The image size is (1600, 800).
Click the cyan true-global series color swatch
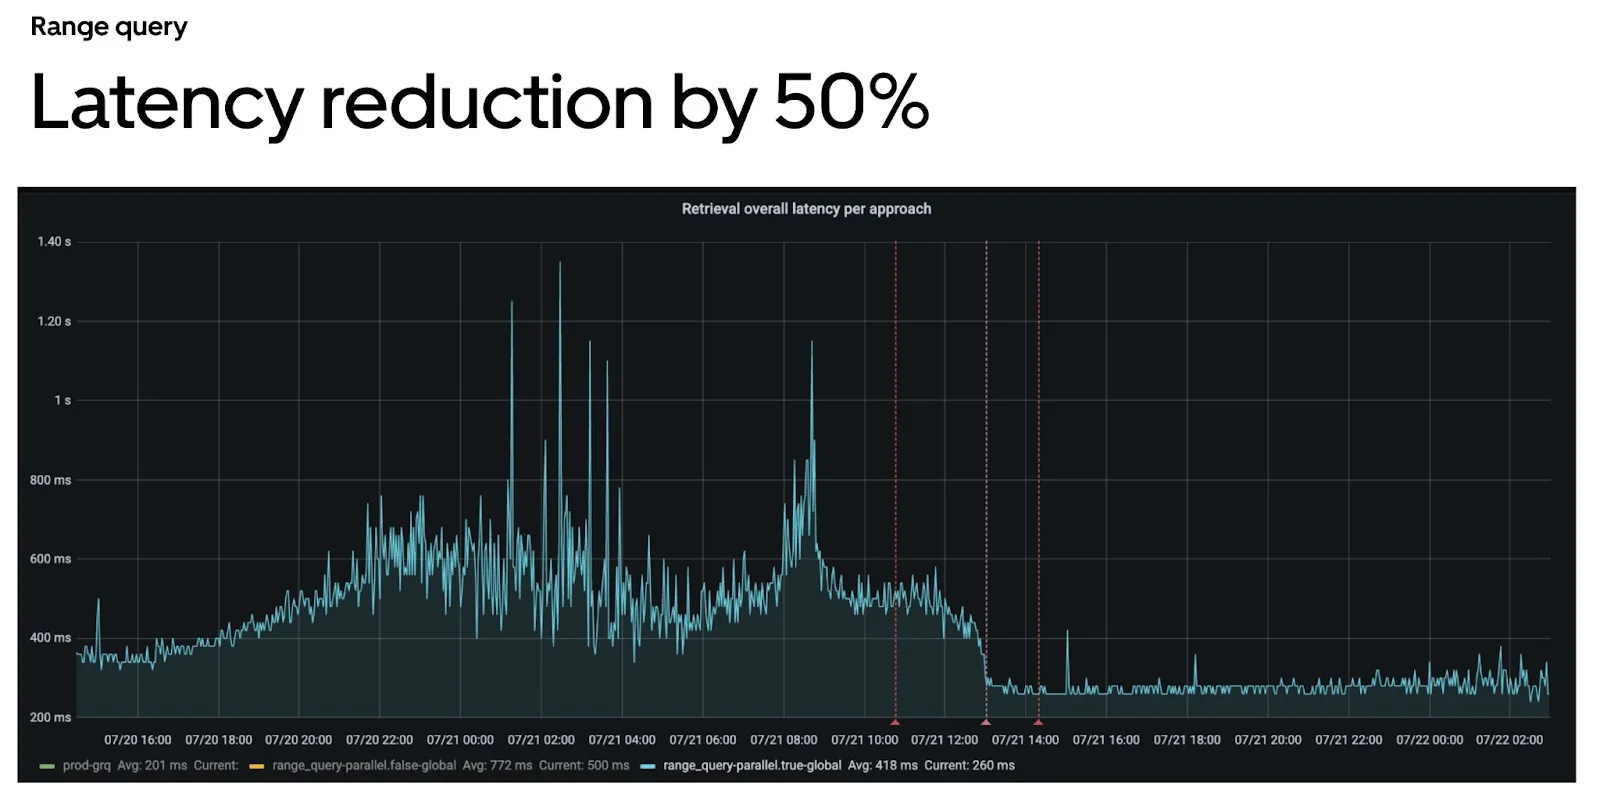click(647, 766)
